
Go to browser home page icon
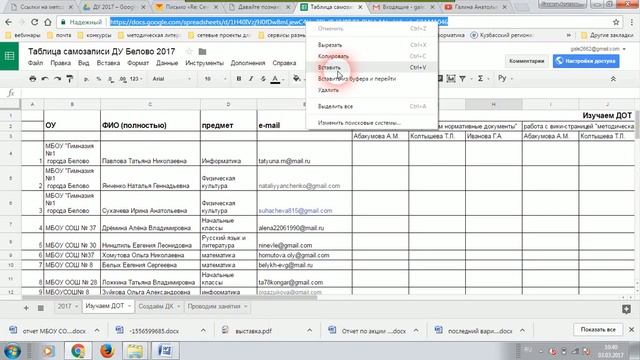(x=48, y=22)
